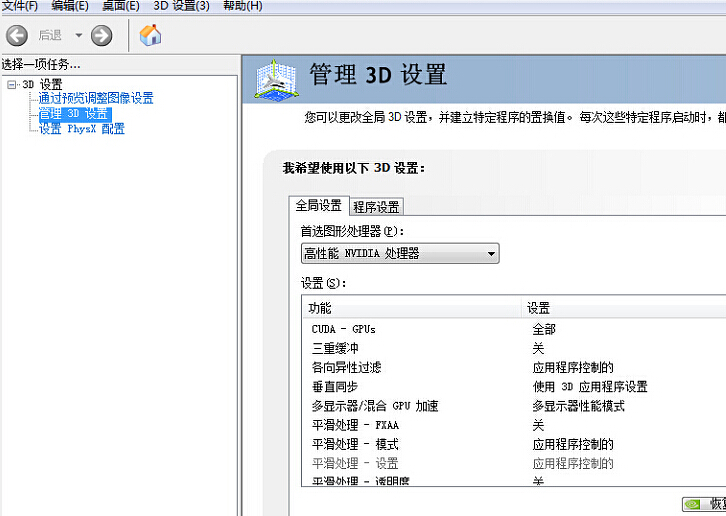Viewport: 726px width, 516px height.
Task: Click the 关 value for 平滑处理 - FXAA
Action: pyautogui.click(x=538, y=425)
